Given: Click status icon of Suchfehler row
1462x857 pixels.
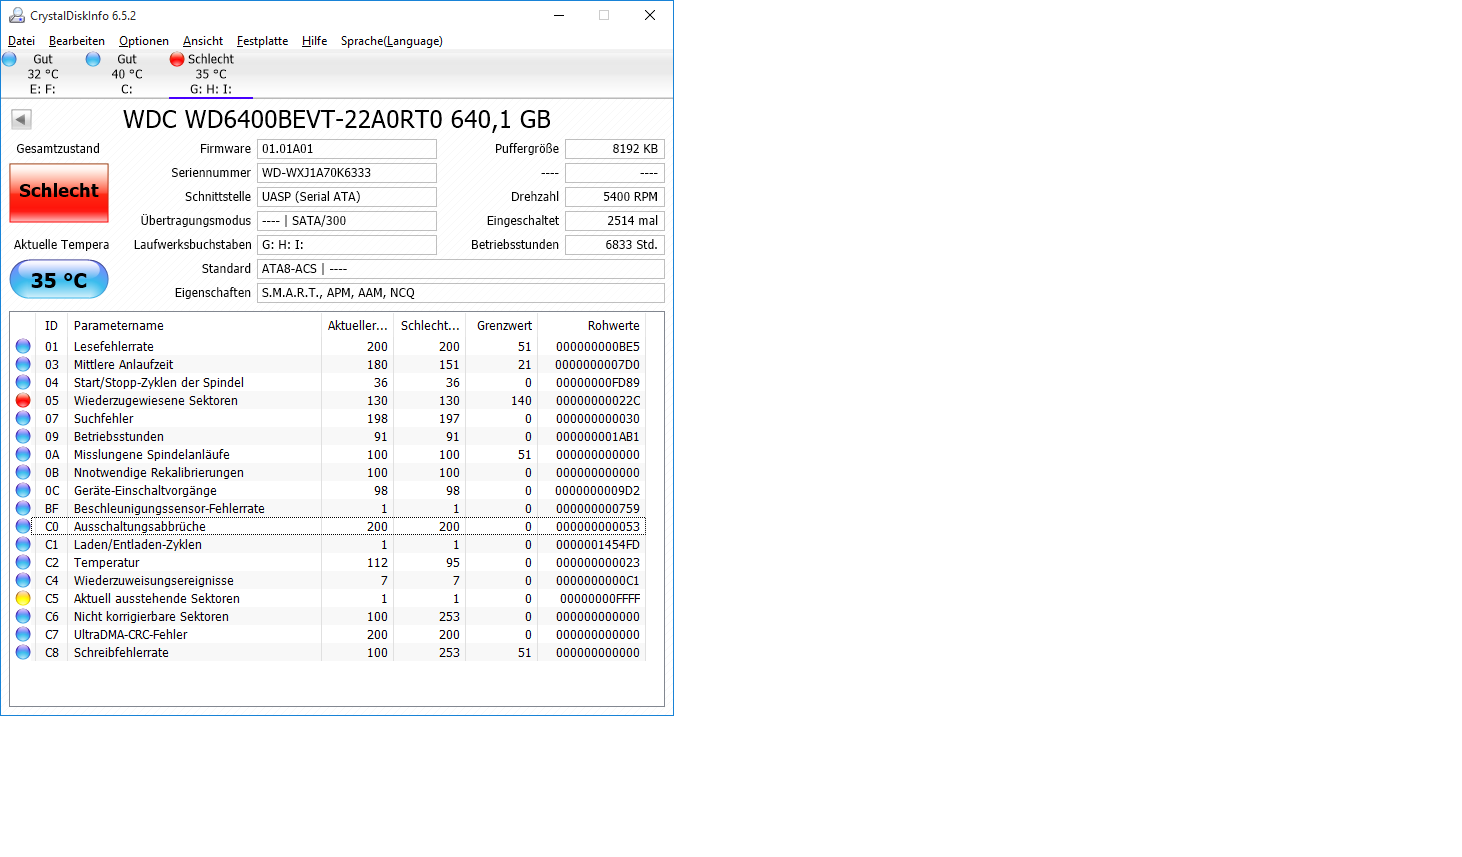Looking at the screenshot, I should (23, 418).
